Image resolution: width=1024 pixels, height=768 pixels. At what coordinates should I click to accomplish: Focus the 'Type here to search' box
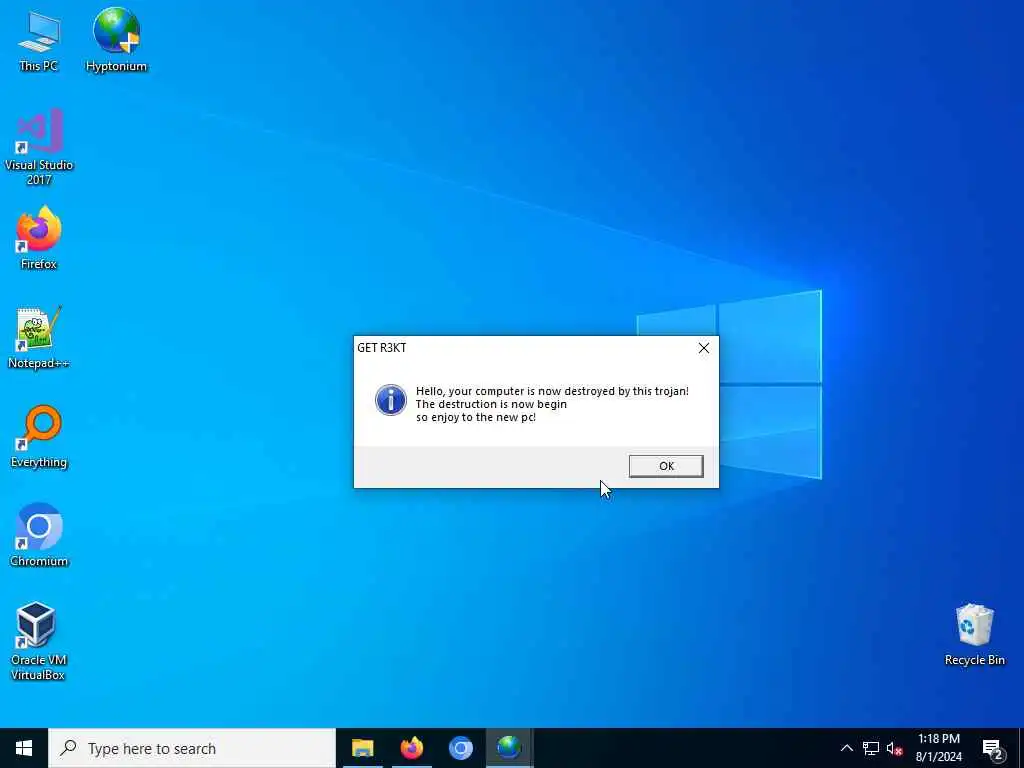click(x=192, y=748)
